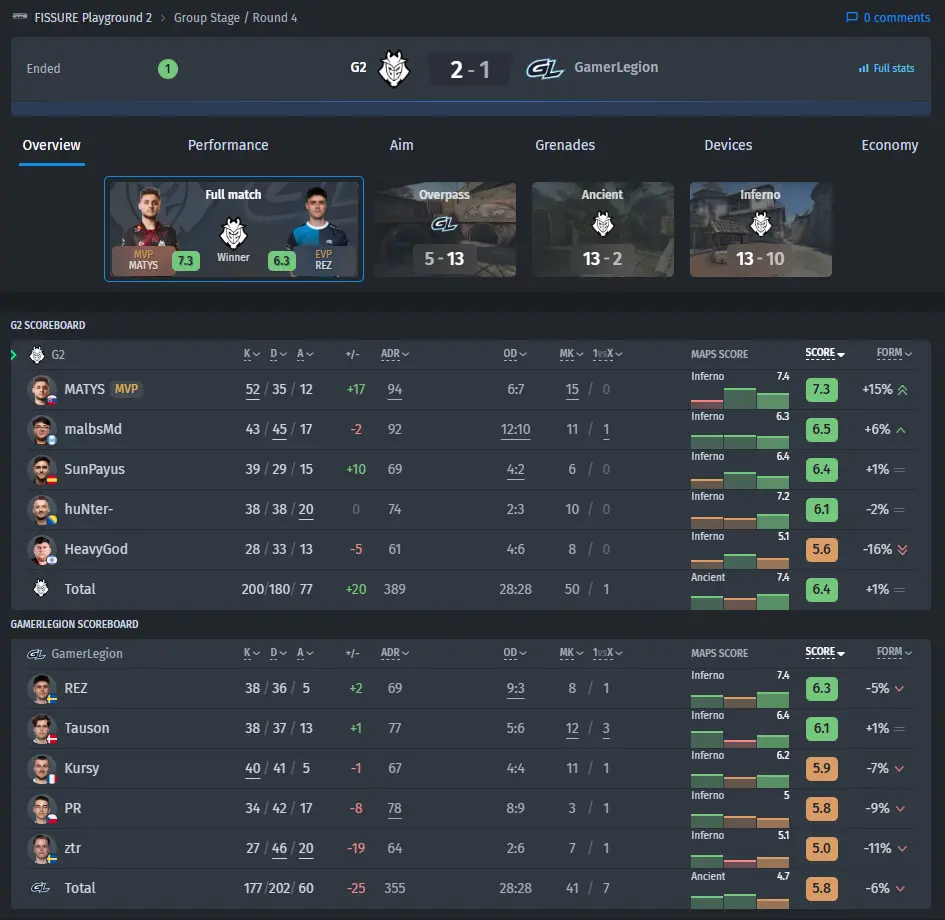Open the comments speech bubble icon

tap(852, 17)
